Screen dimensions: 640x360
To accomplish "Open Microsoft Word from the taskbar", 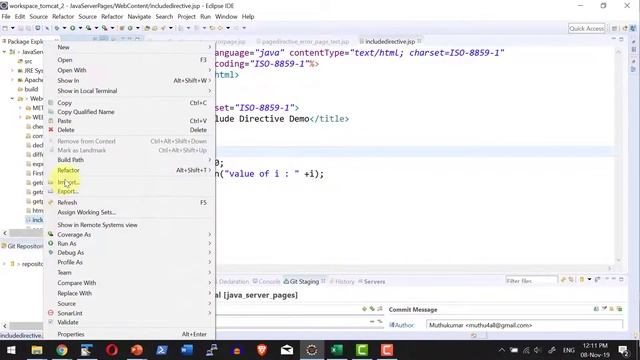I will pos(187,350).
